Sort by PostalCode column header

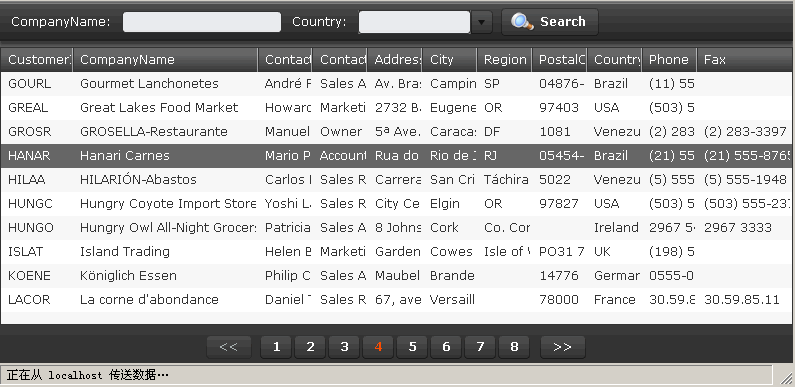coord(559,60)
